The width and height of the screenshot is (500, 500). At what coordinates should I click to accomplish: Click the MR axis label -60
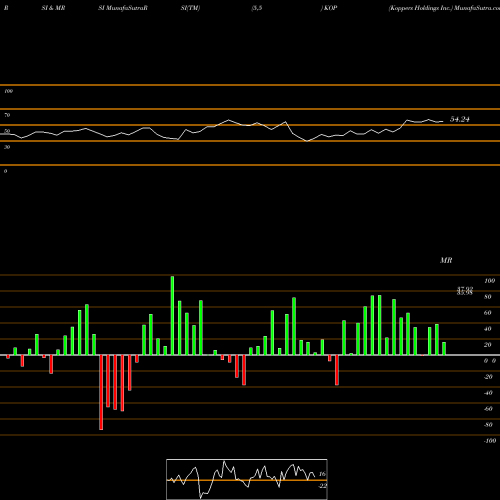pyautogui.click(x=488, y=409)
